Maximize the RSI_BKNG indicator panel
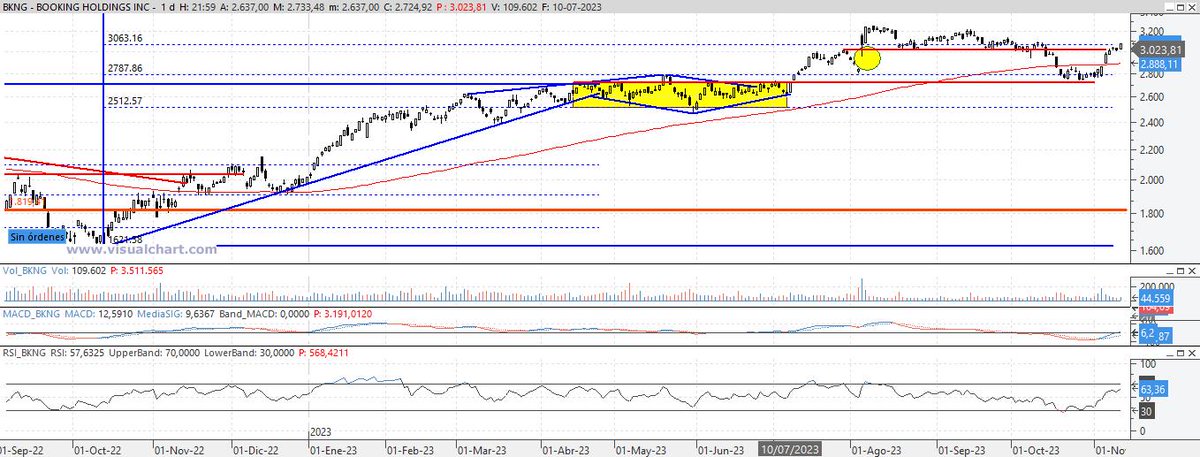The height and width of the screenshot is (457, 1200). tap(1180, 353)
